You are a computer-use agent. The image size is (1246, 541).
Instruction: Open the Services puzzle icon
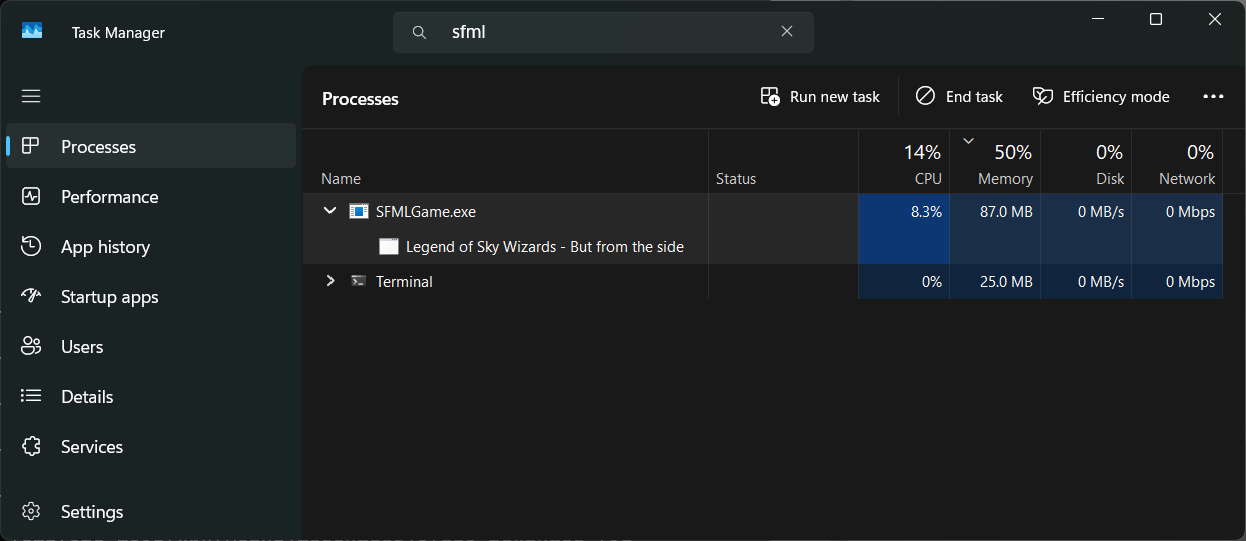point(31,447)
